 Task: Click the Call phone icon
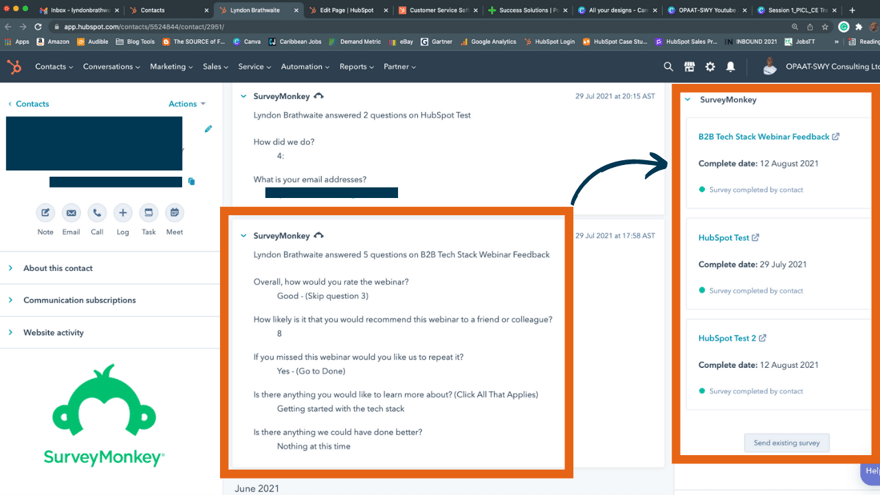point(97,213)
